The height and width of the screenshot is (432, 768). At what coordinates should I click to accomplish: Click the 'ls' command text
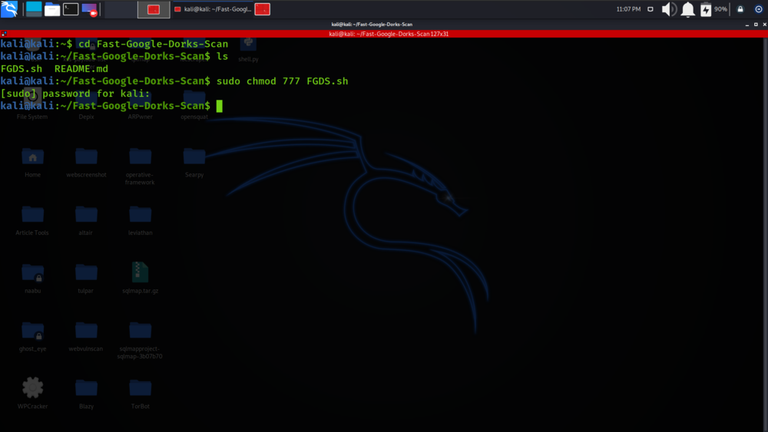tap(222, 56)
